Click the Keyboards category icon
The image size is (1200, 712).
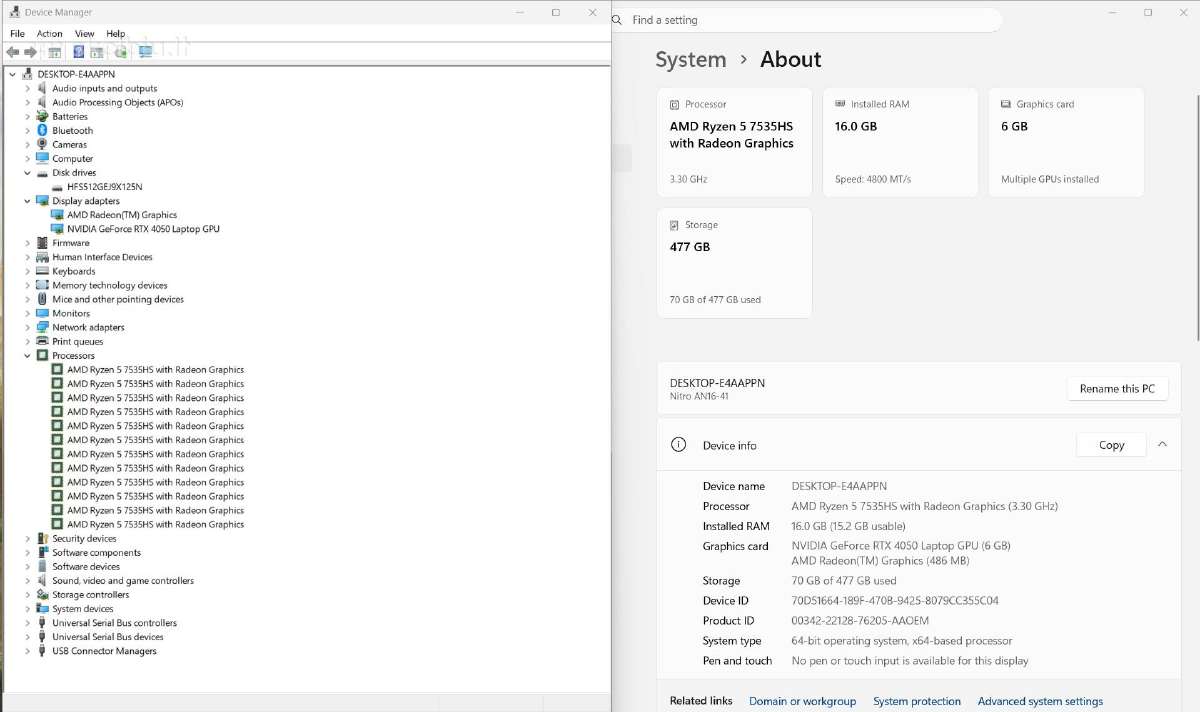pyautogui.click(x=42, y=271)
